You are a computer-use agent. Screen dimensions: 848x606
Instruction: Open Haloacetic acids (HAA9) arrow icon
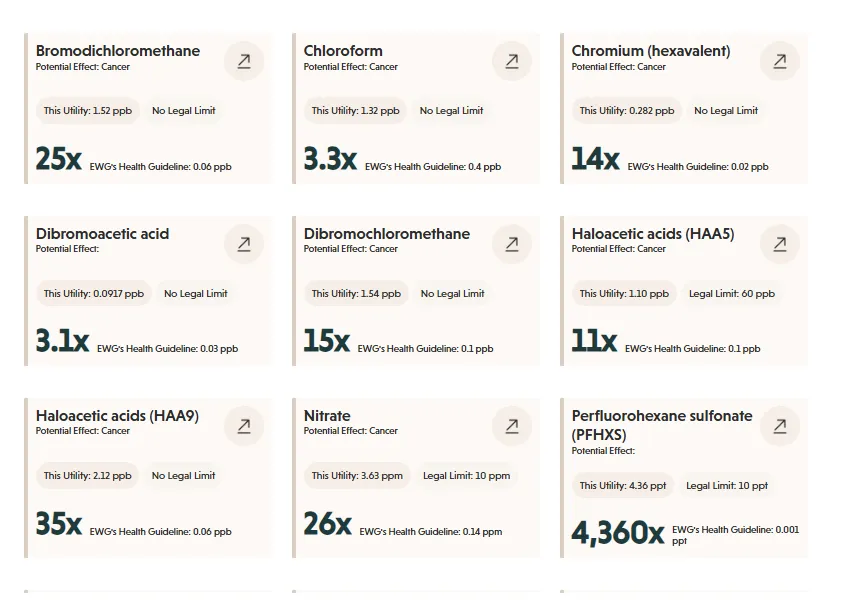[244, 426]
